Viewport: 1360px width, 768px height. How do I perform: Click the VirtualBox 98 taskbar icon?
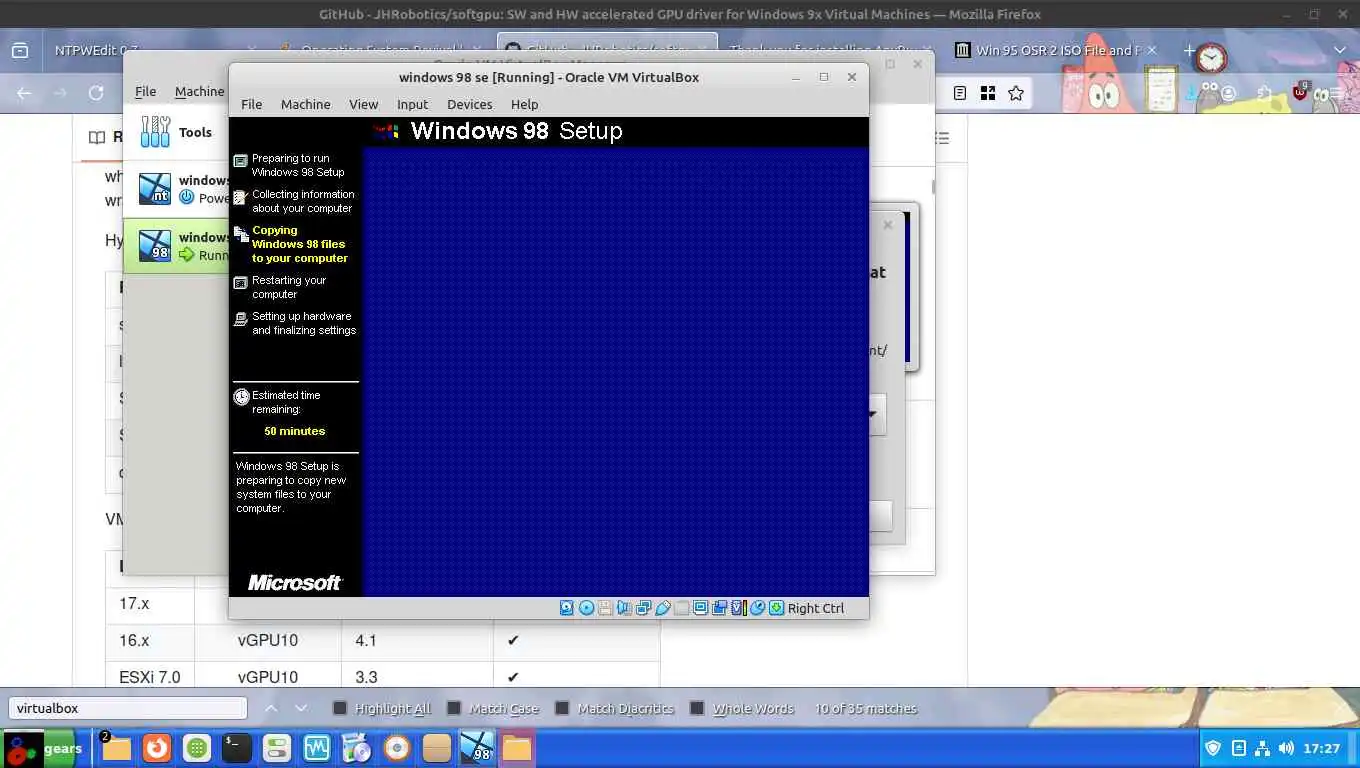477,748
